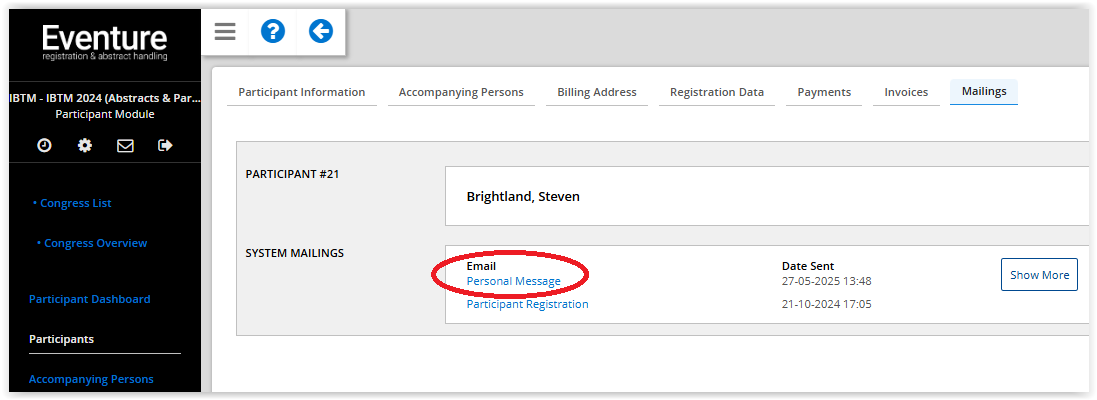Click the logout icon in sidebar
The height and width of the screenshot is (400, 1097).
click(x=165, y=145)
